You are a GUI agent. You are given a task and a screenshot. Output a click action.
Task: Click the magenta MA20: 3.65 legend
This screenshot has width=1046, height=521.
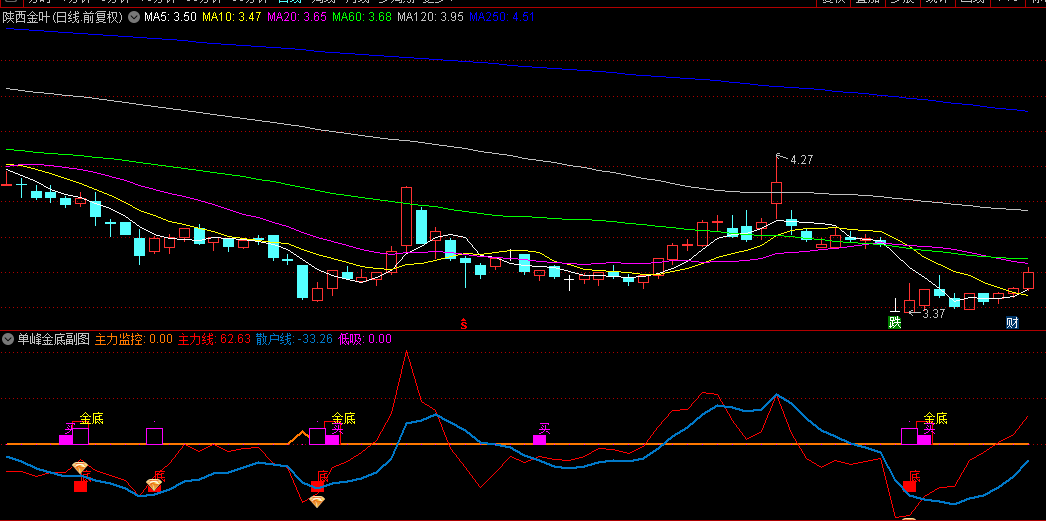(296, 17)
